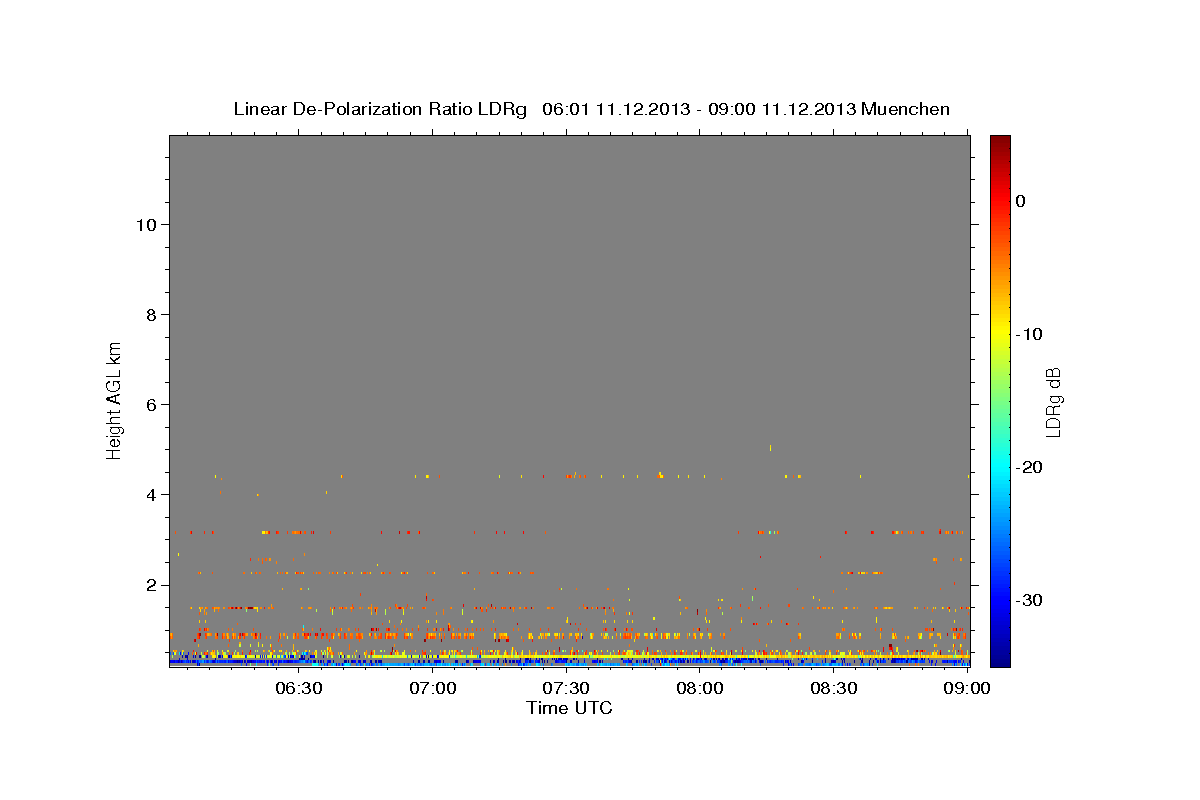Click the colorbar value '0'

coord(1021,201)
